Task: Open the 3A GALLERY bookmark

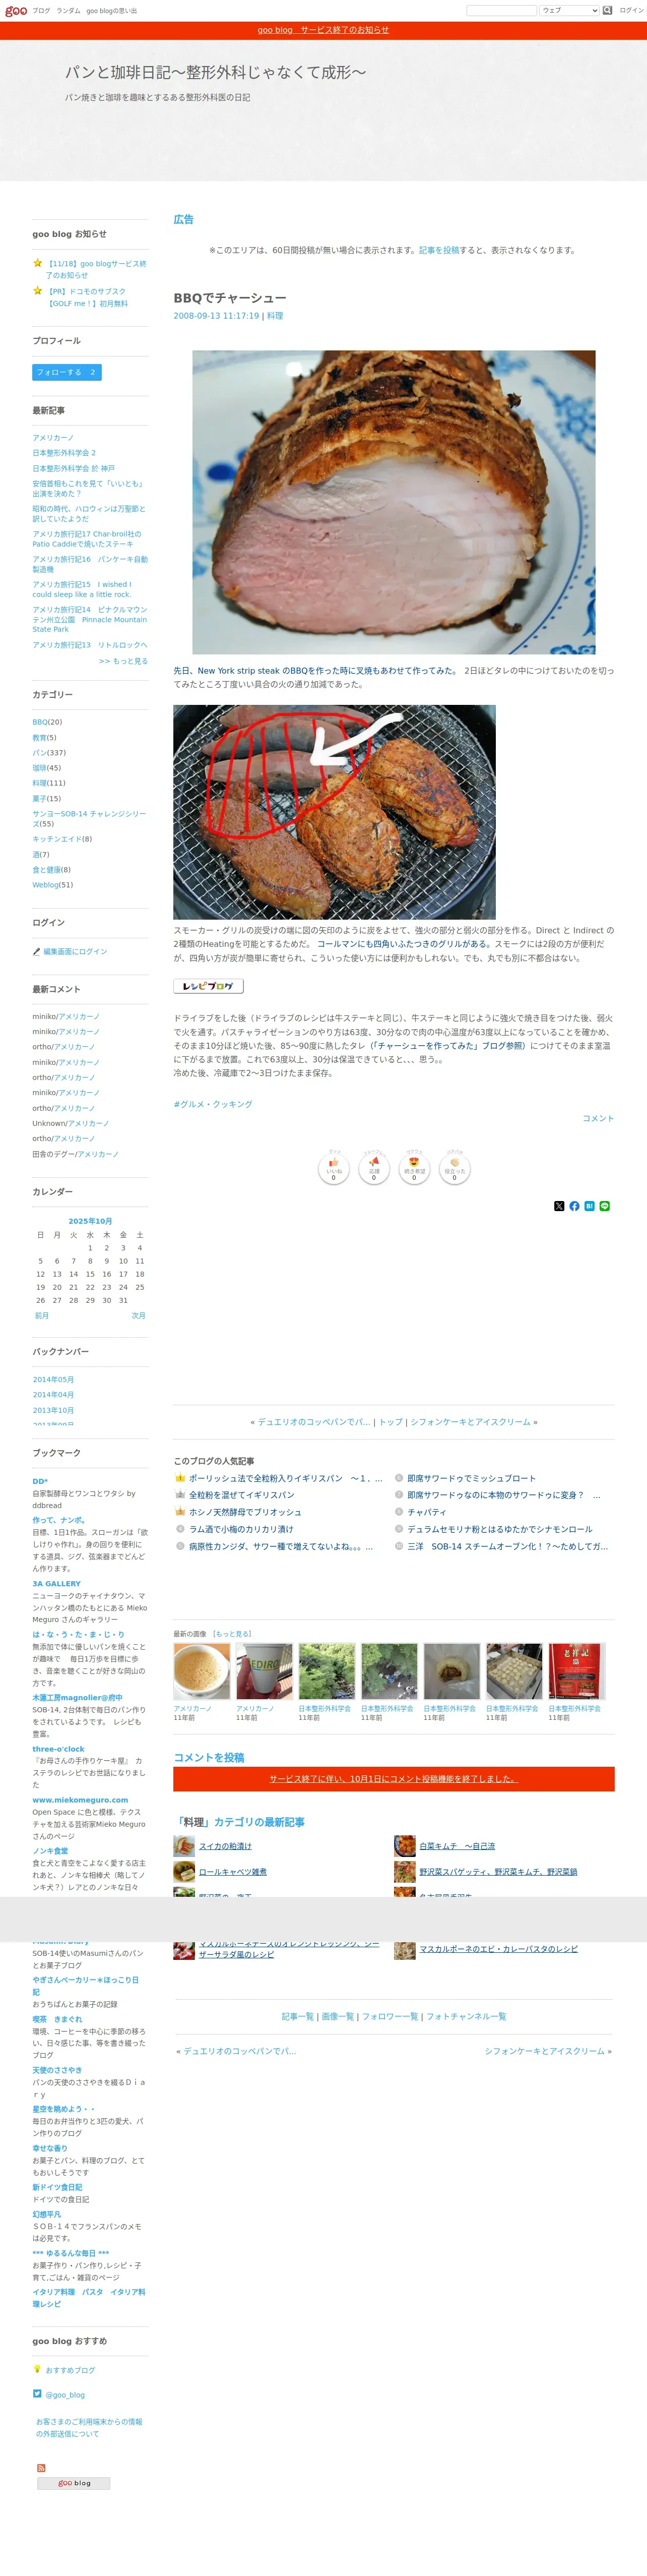Action: point(56,1583)
